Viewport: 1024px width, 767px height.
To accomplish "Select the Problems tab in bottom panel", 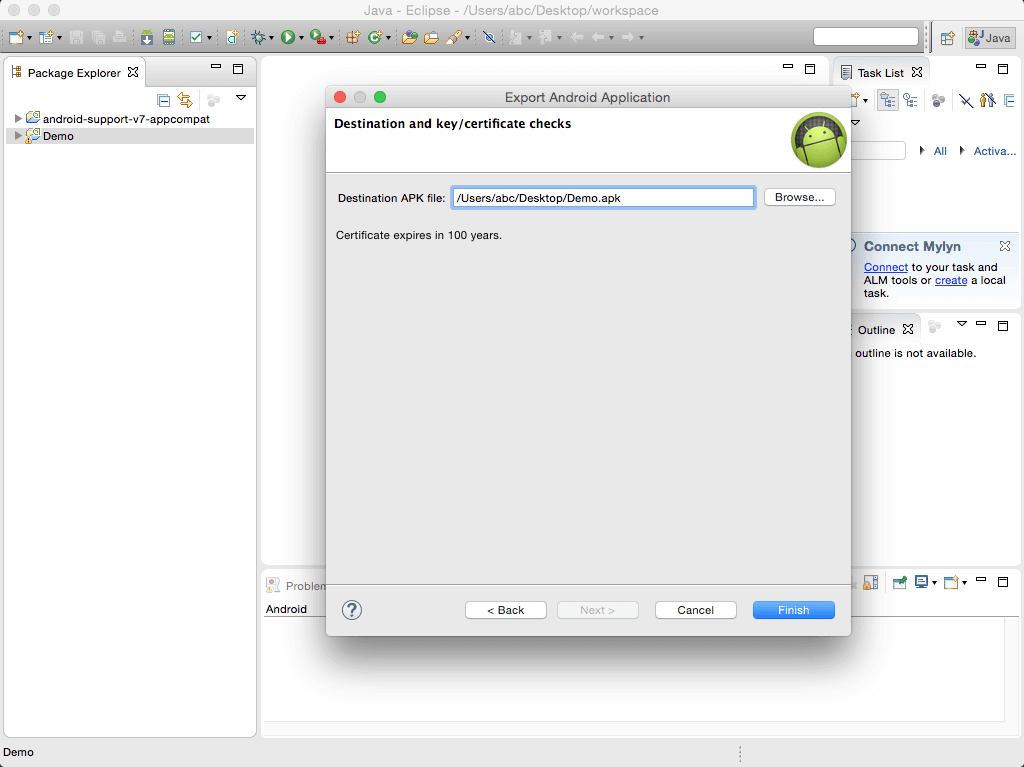I will coord(296,586).
